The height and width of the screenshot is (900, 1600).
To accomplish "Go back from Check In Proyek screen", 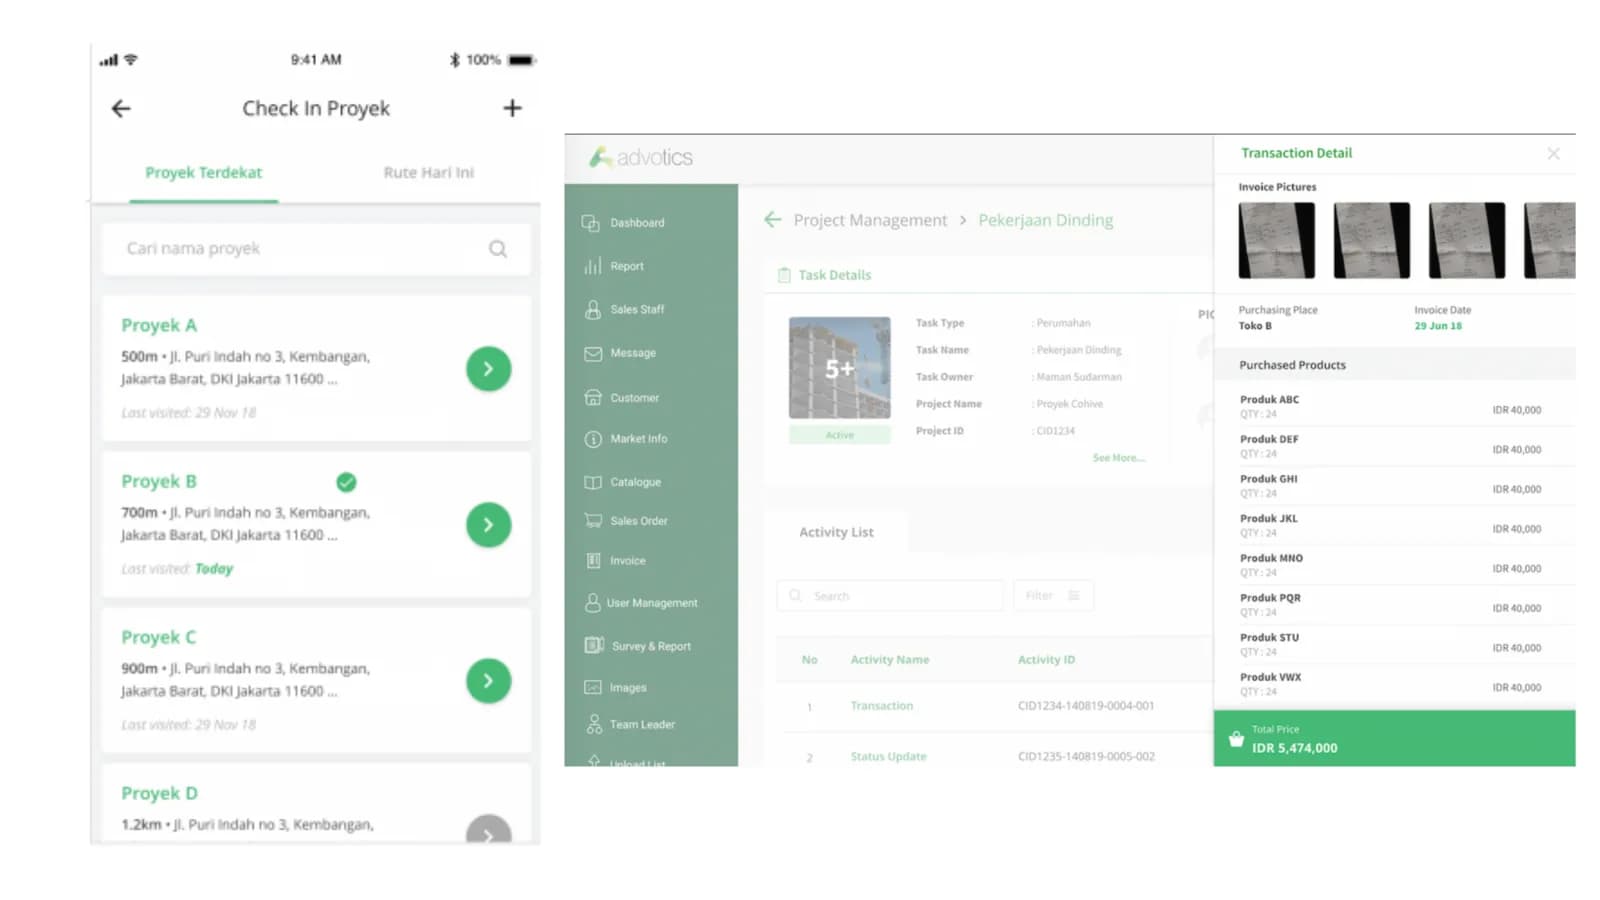I will tap(121, 108).
